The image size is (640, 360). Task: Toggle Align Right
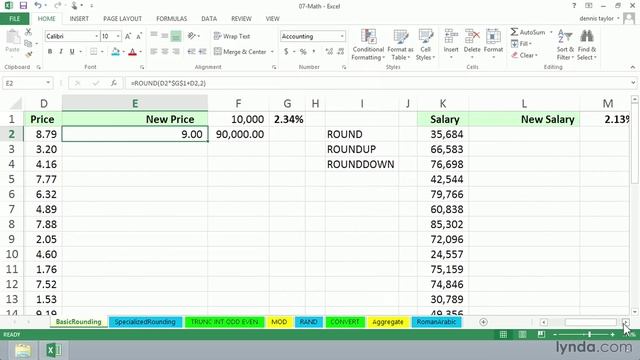[x=176, y=51]
